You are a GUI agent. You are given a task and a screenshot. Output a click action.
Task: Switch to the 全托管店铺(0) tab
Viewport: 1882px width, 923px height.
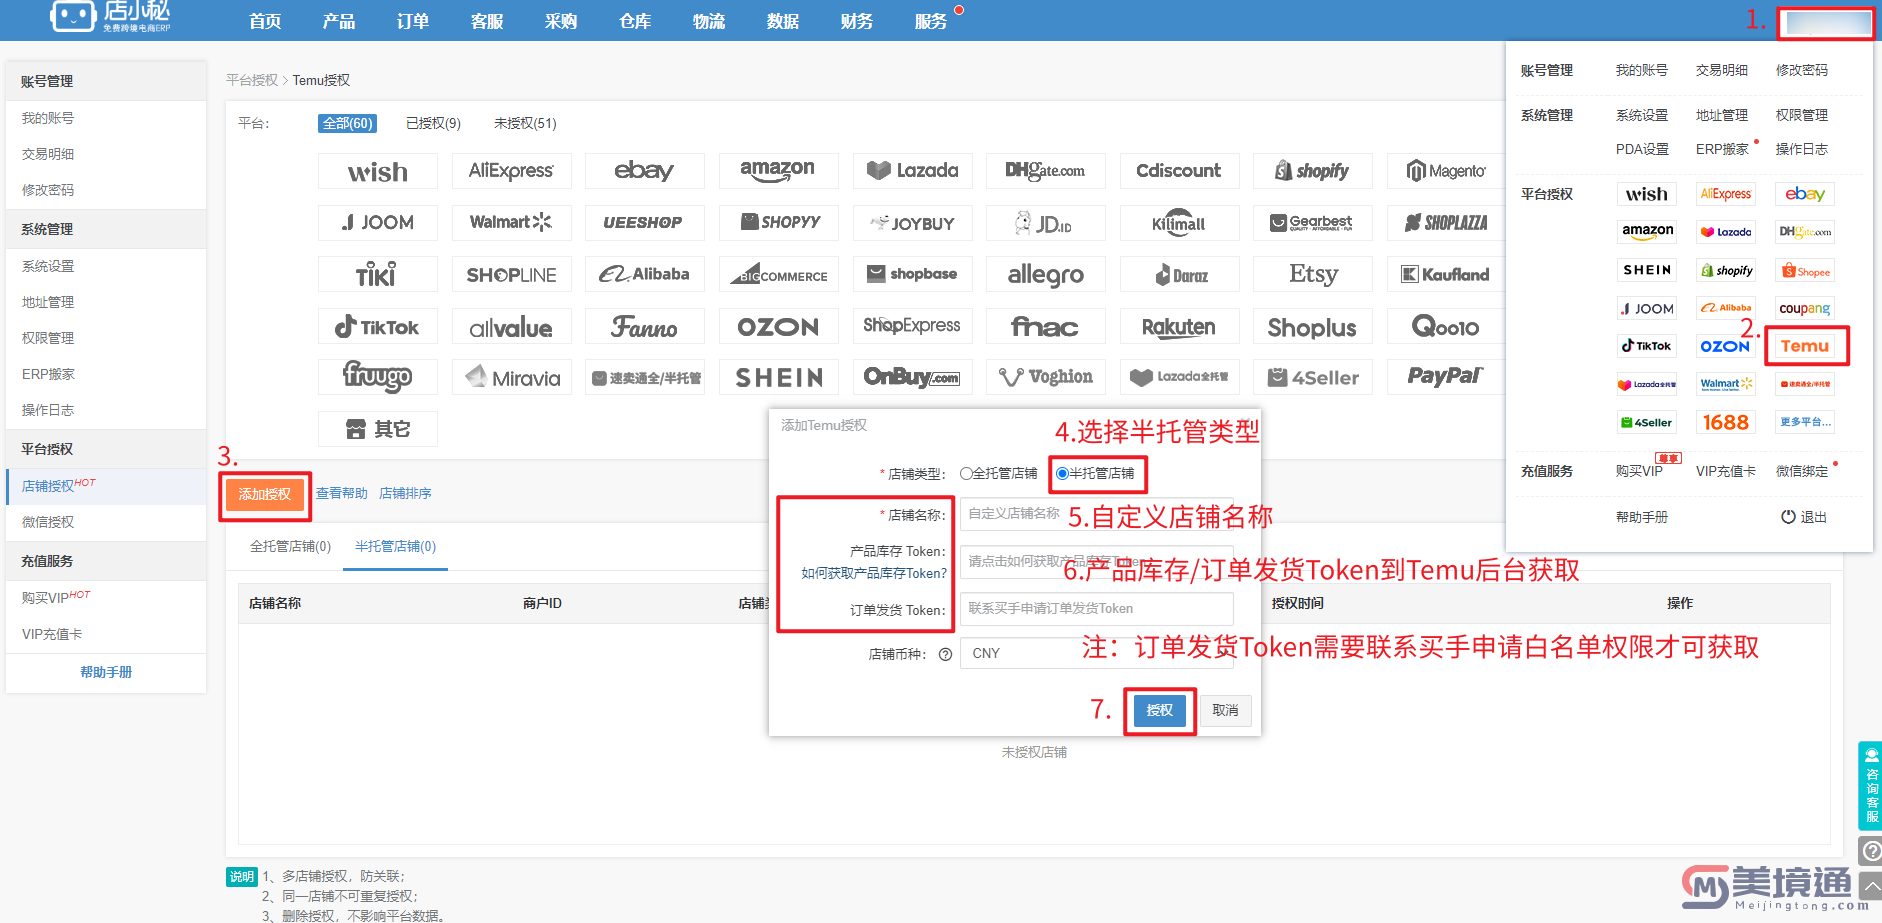(290, 546)
